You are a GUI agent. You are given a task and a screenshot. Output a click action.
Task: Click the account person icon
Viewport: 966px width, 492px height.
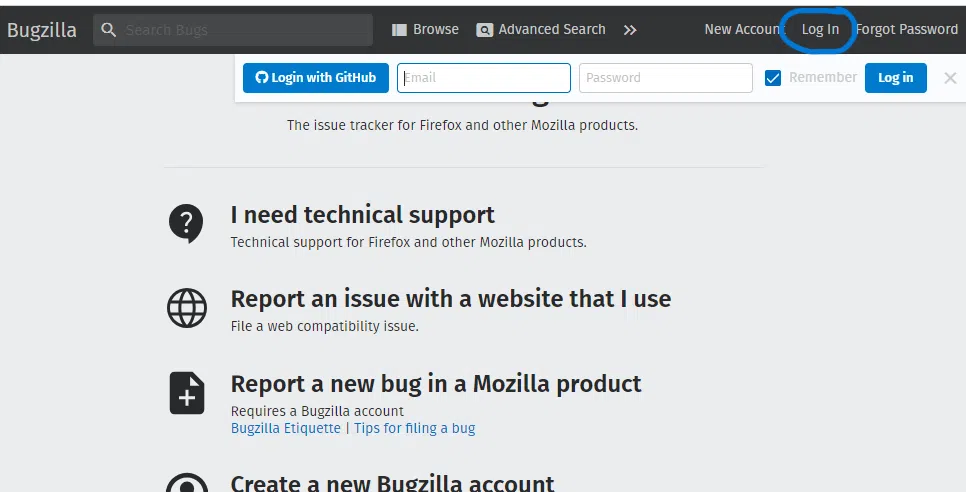pyautogui.click(x=186, y=482)
